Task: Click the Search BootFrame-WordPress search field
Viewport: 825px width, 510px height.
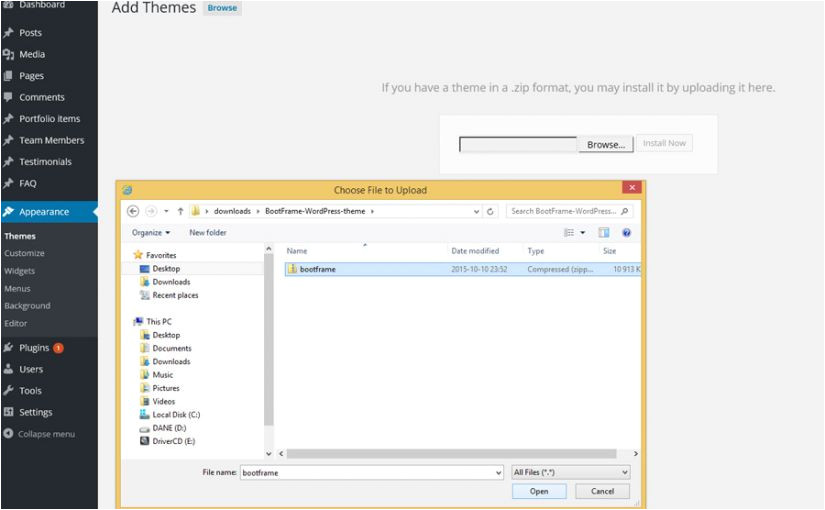Action: (565, 212)
